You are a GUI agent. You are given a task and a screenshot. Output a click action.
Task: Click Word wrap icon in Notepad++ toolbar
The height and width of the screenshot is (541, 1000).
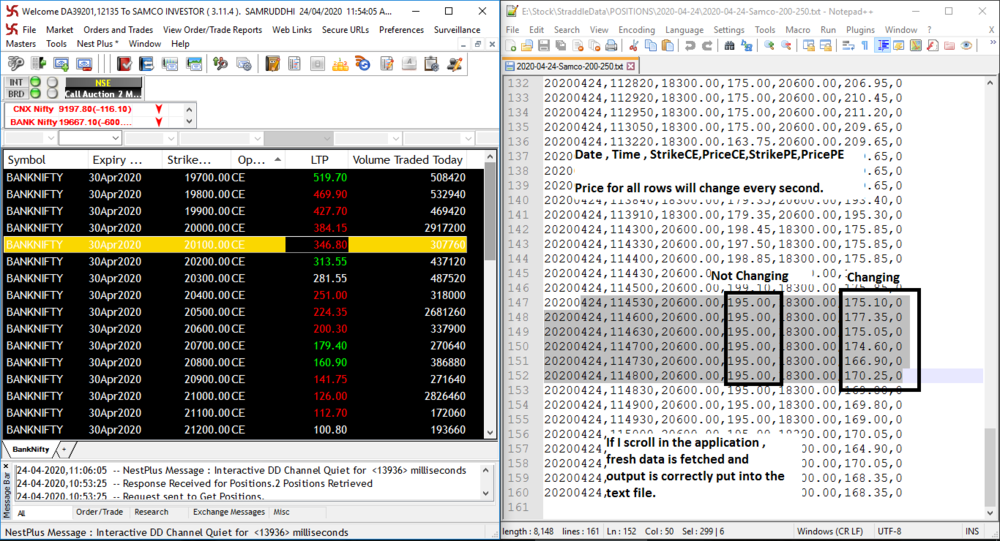pyautogui.click(x=848, y=45)
